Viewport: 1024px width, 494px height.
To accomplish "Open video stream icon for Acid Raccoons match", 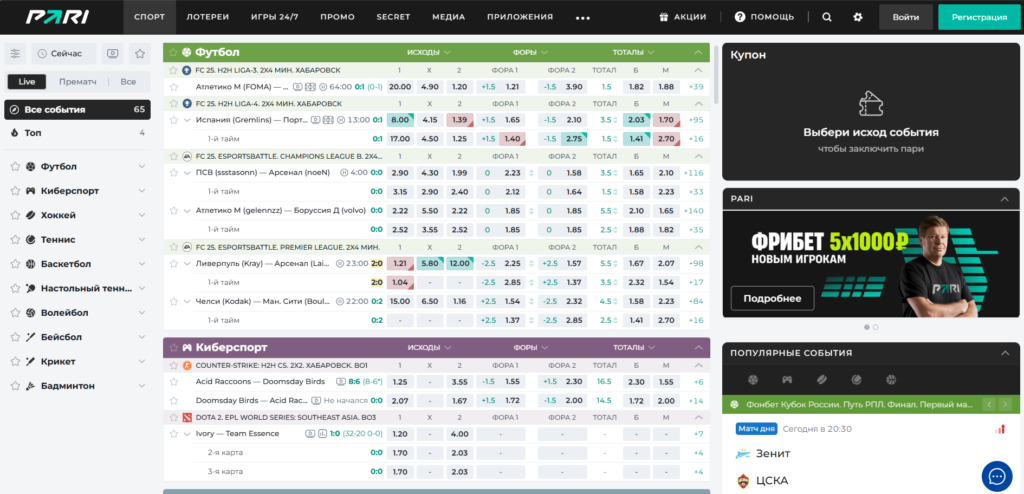I will pyautogui.click(x=340, y=382).
